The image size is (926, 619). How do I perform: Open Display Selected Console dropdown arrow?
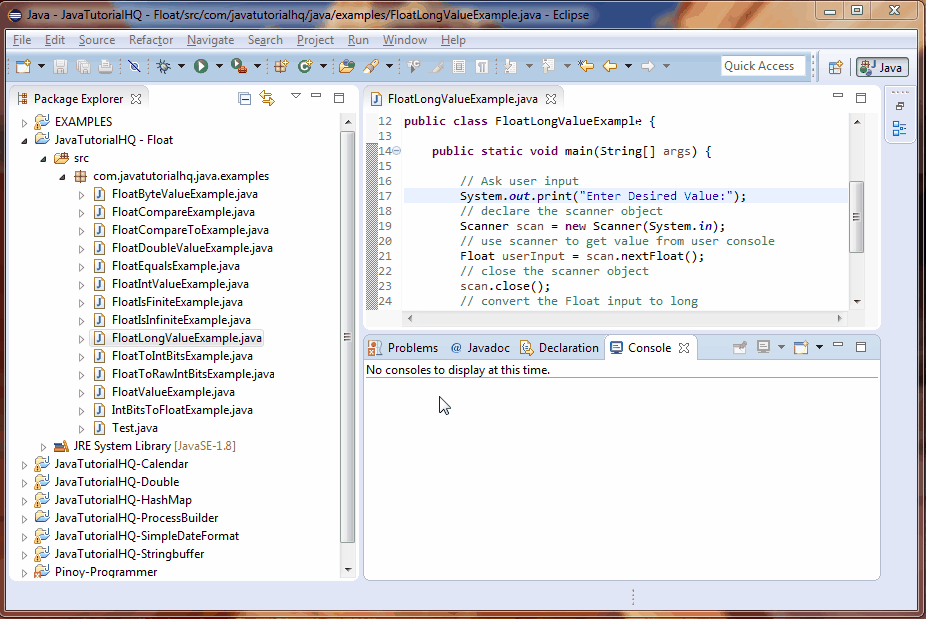click(x=781, y=347)
